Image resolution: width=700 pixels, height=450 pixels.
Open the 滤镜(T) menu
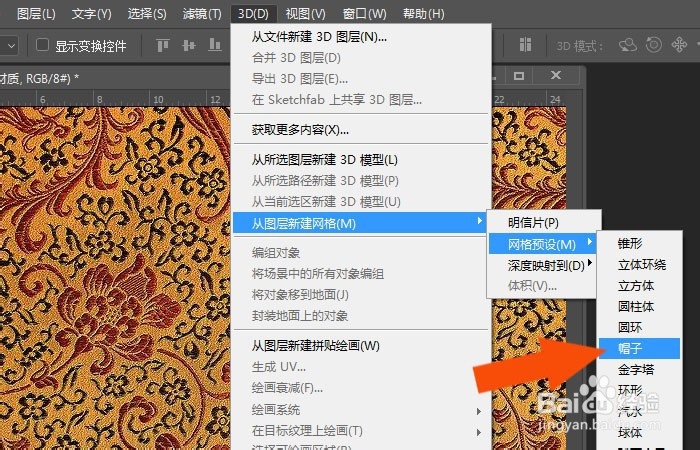[x=202, y=14]
